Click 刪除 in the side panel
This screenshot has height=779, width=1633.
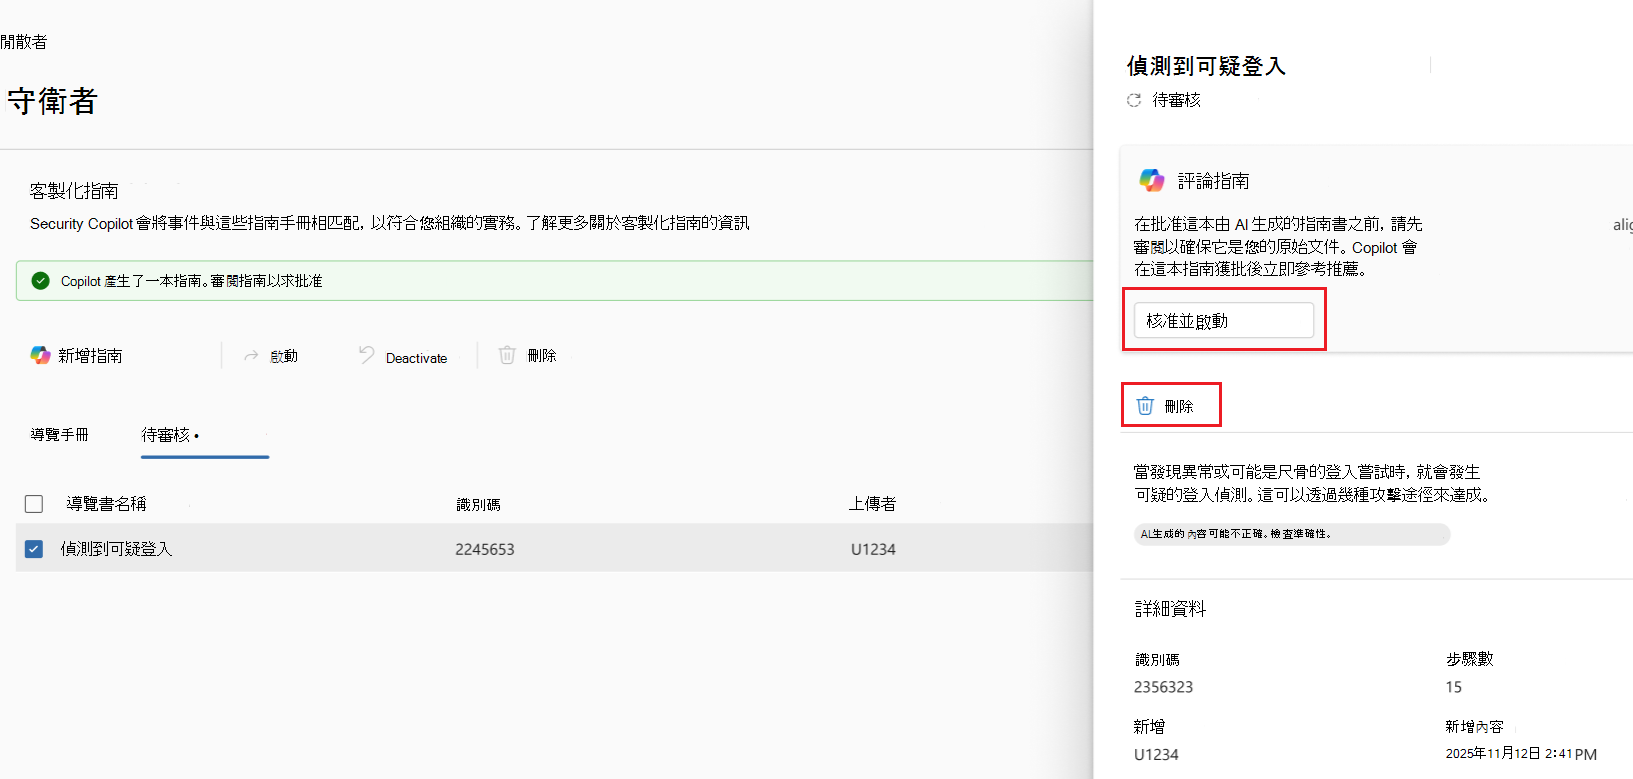1179,406
